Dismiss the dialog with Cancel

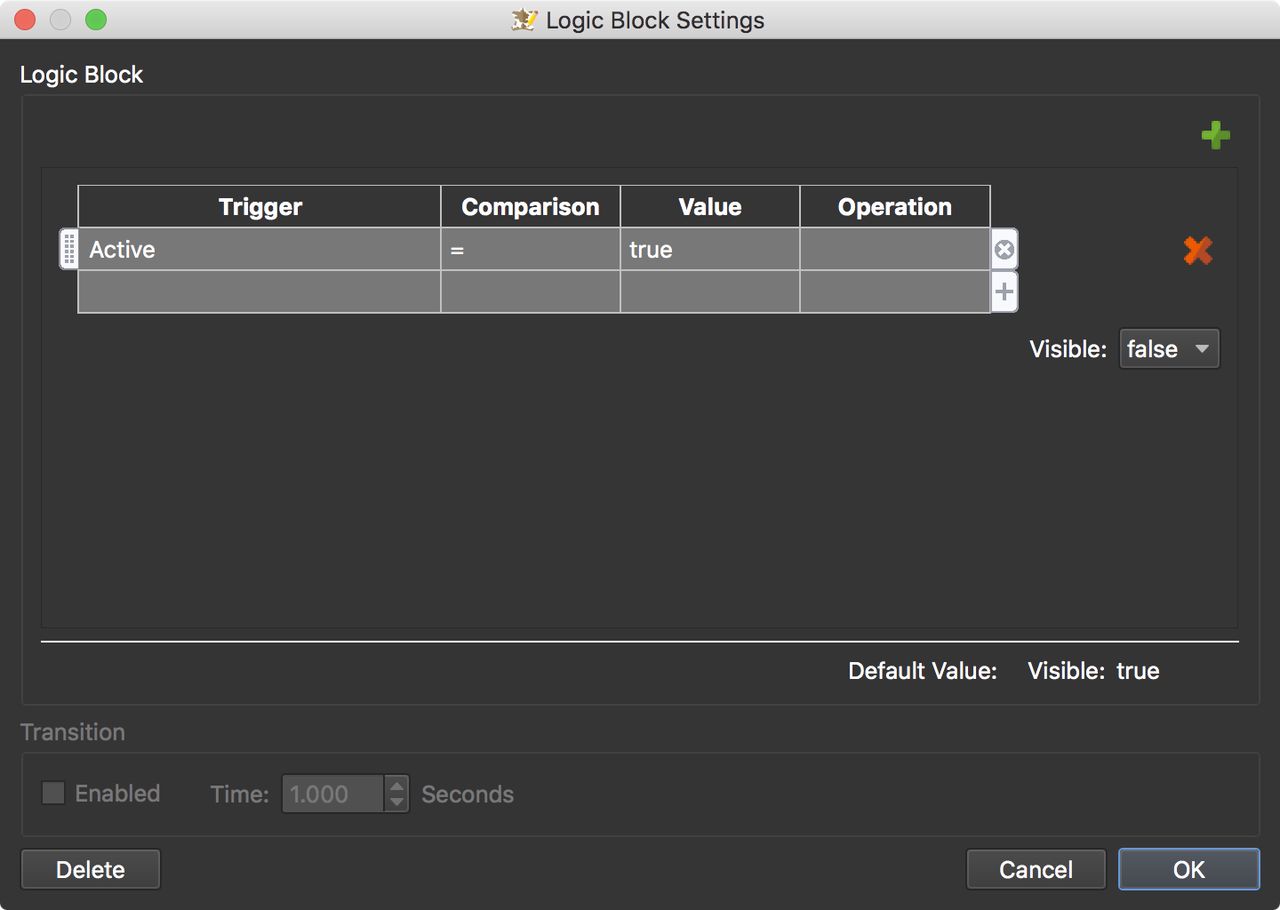click(1036, 868)
